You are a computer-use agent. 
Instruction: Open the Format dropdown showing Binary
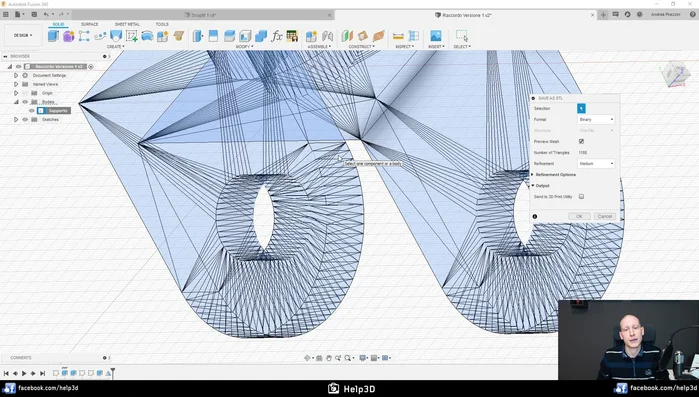tap(596, 119)
